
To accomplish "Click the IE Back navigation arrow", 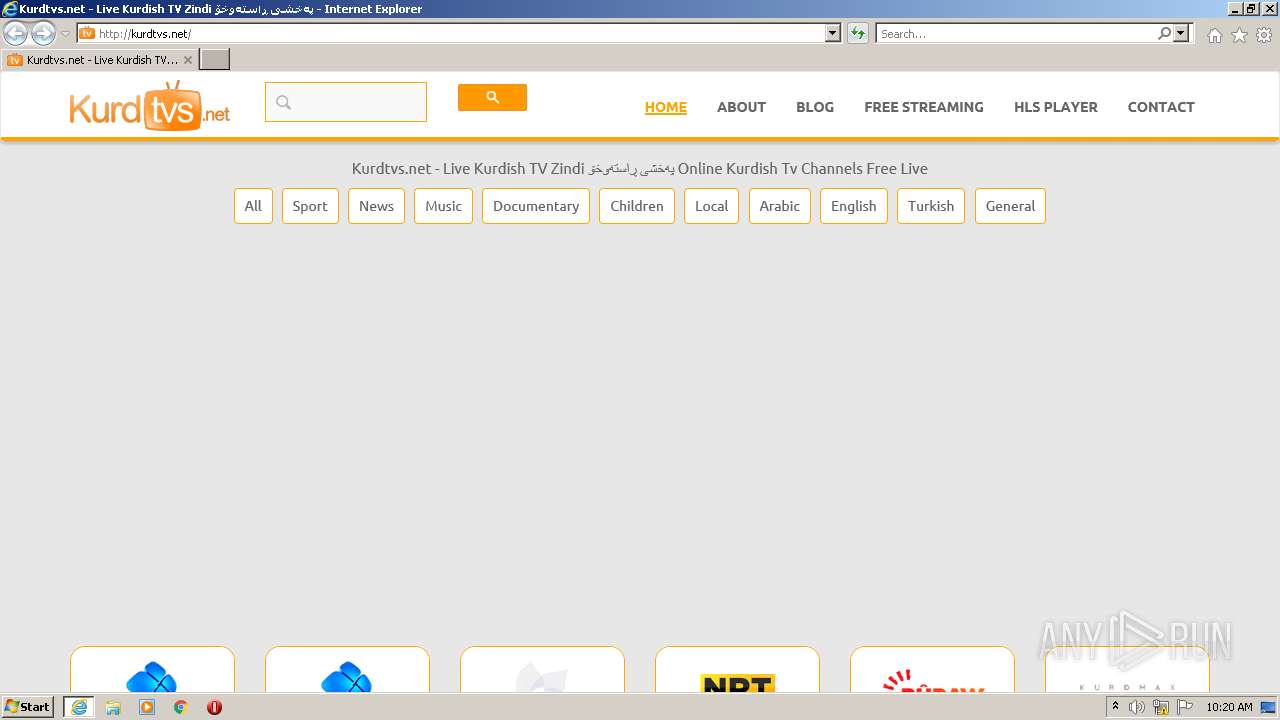I will tap(15, 34).
